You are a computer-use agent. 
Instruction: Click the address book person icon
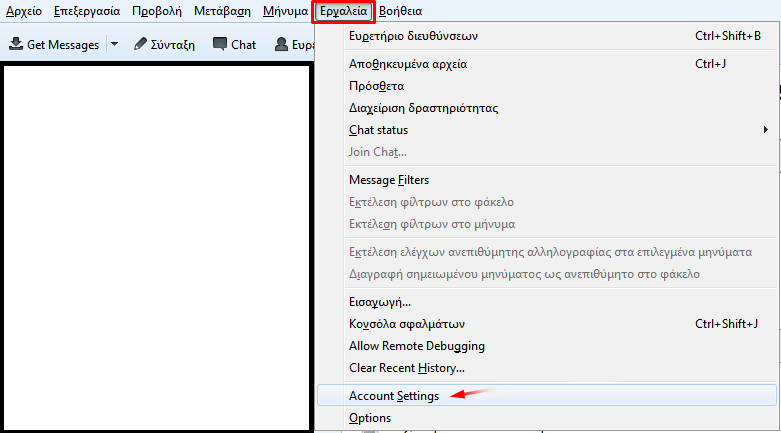[x=281, y=44]
